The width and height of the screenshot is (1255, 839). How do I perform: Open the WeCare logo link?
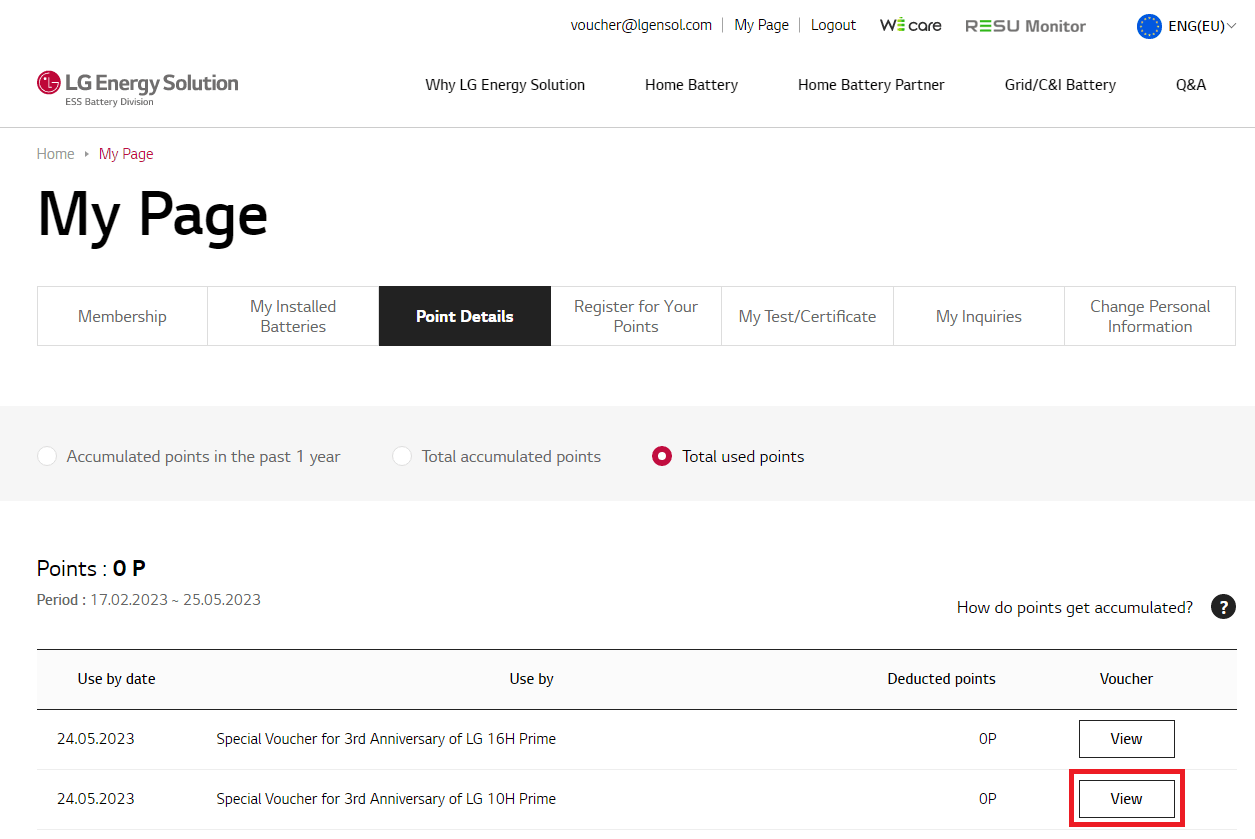point(910,26)
